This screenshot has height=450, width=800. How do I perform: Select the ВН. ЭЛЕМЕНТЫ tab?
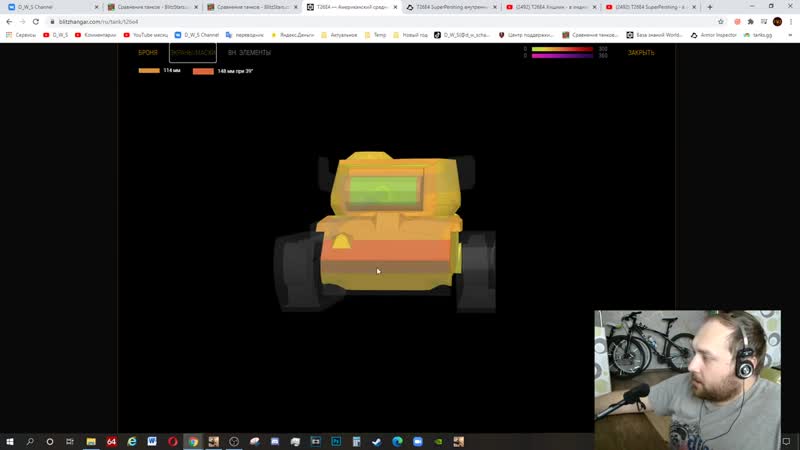point(249,52)
